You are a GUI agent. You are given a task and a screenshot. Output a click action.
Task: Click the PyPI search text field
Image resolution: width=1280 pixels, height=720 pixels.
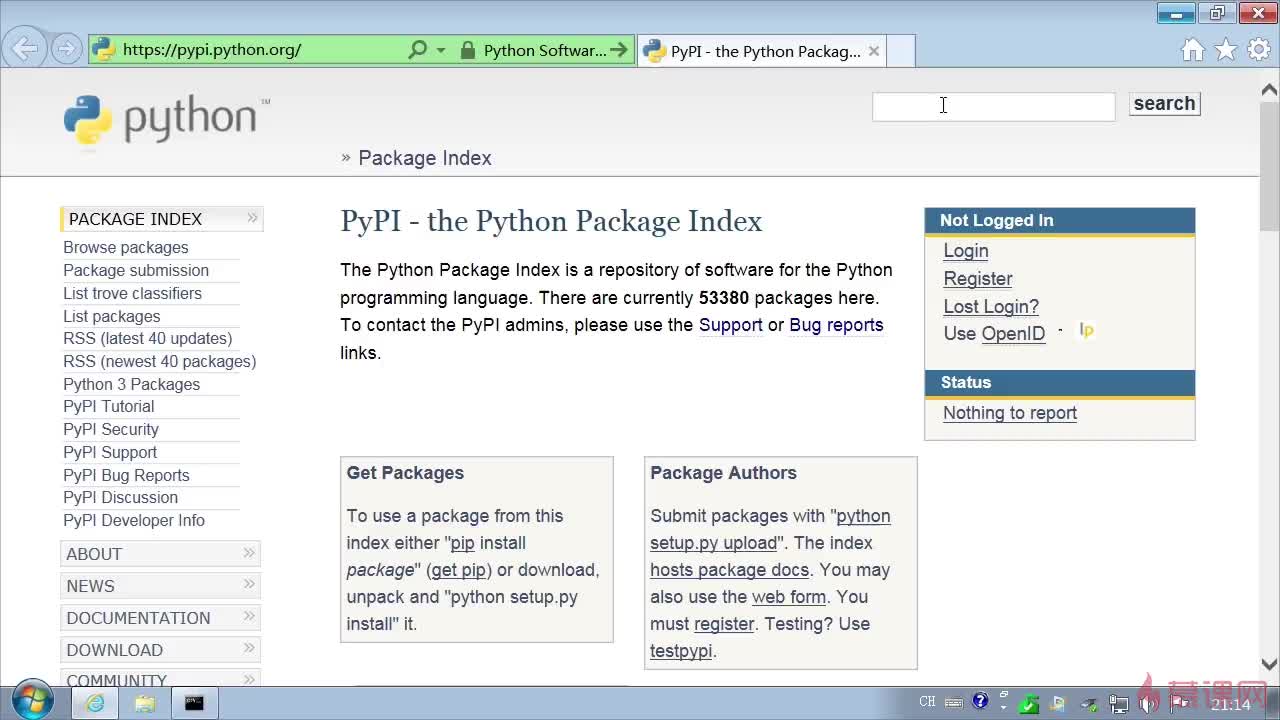993,106
